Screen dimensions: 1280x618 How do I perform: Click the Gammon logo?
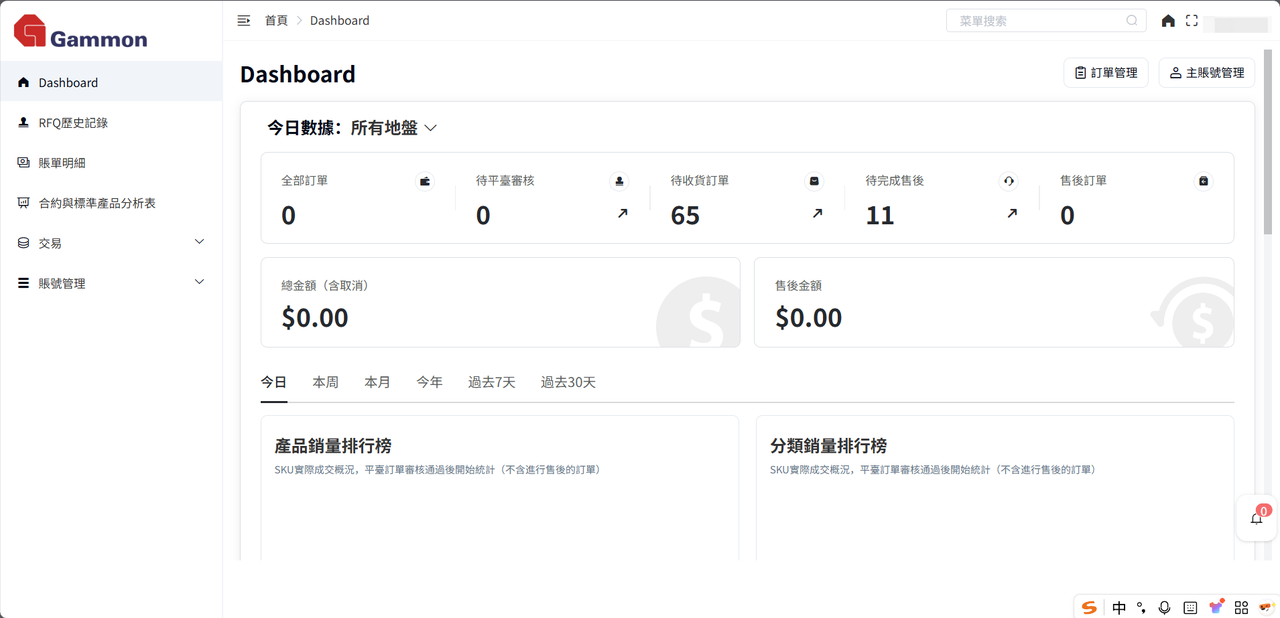point(81,33)
